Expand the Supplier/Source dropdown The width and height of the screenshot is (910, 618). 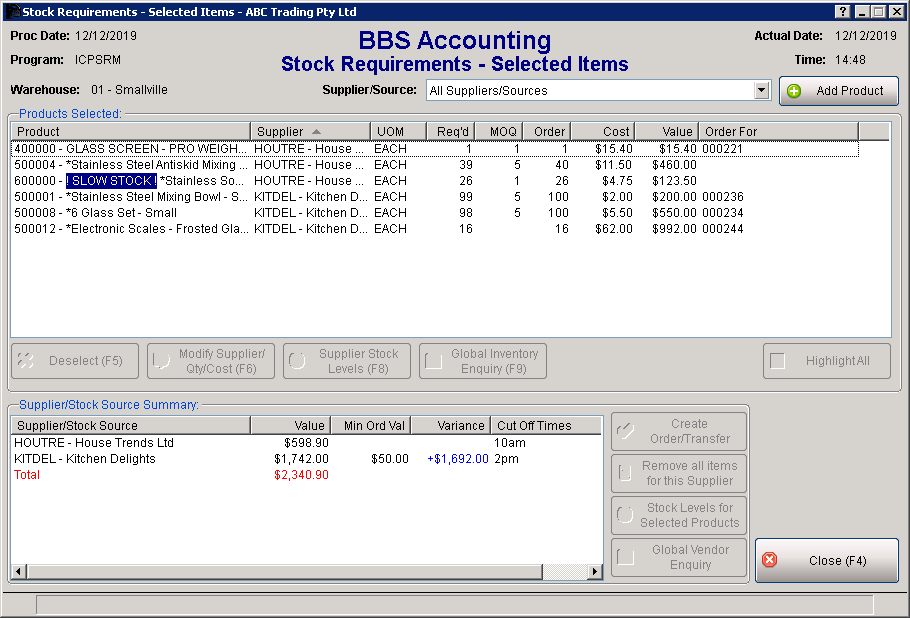click(x=761, y=91)
